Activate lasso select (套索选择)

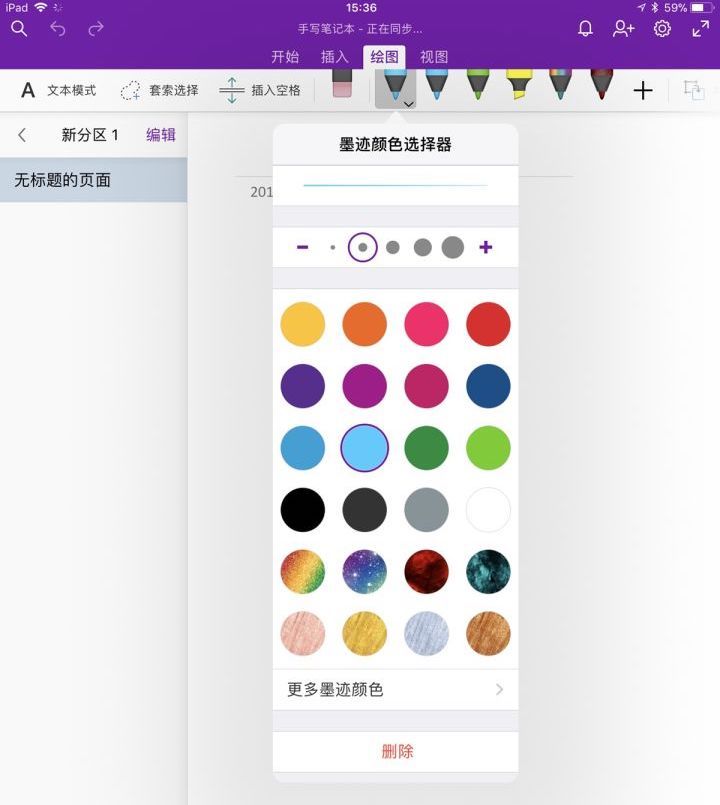point(159,90)
